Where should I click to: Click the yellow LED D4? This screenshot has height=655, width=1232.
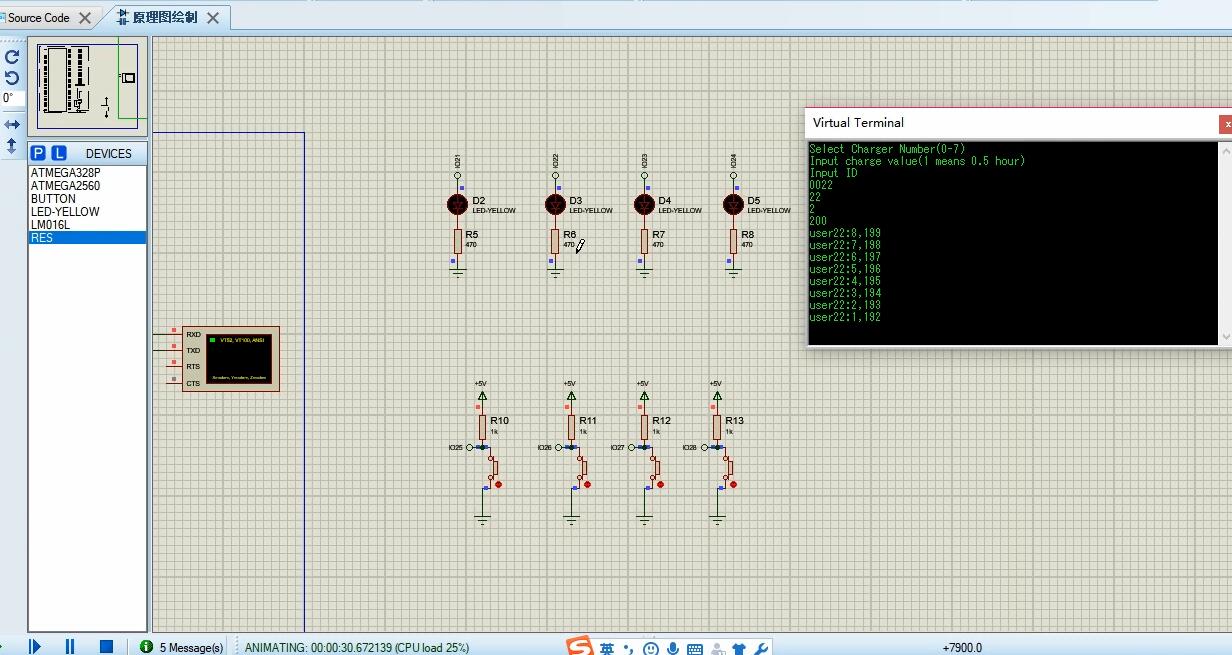pos(645,204)
